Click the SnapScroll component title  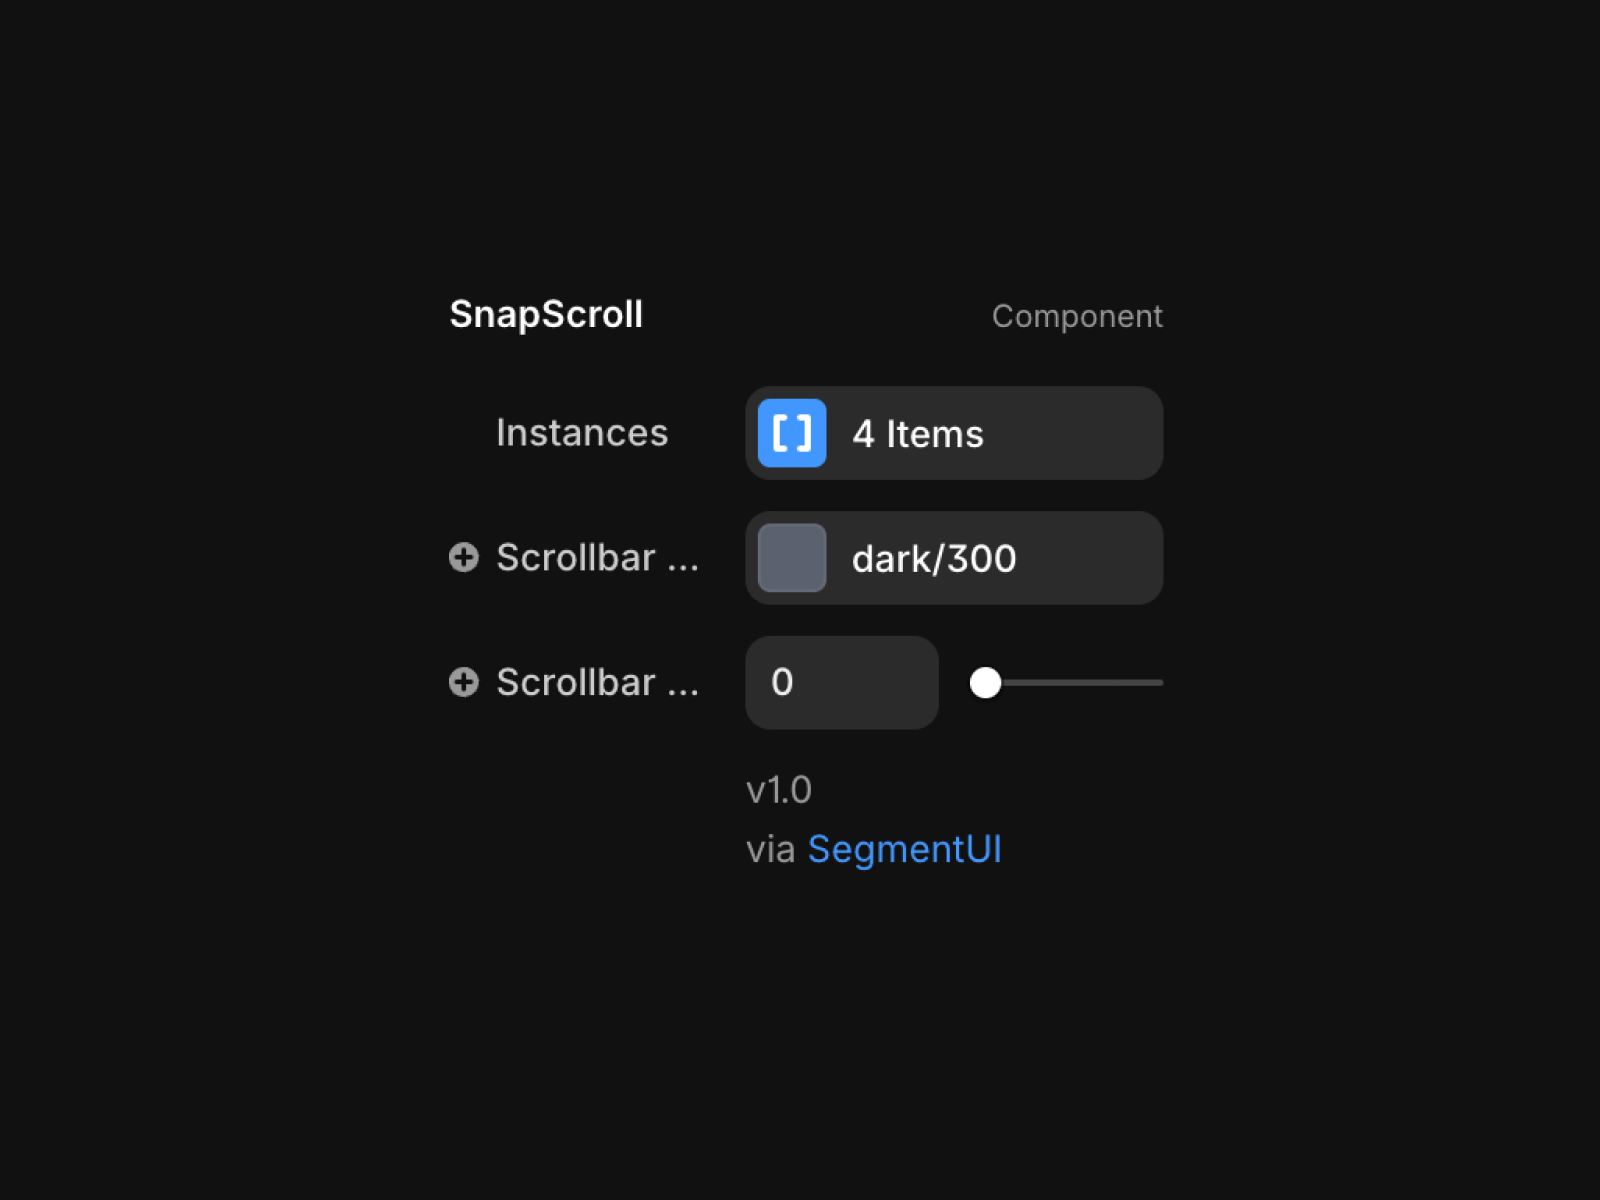(x=546, y=315)
